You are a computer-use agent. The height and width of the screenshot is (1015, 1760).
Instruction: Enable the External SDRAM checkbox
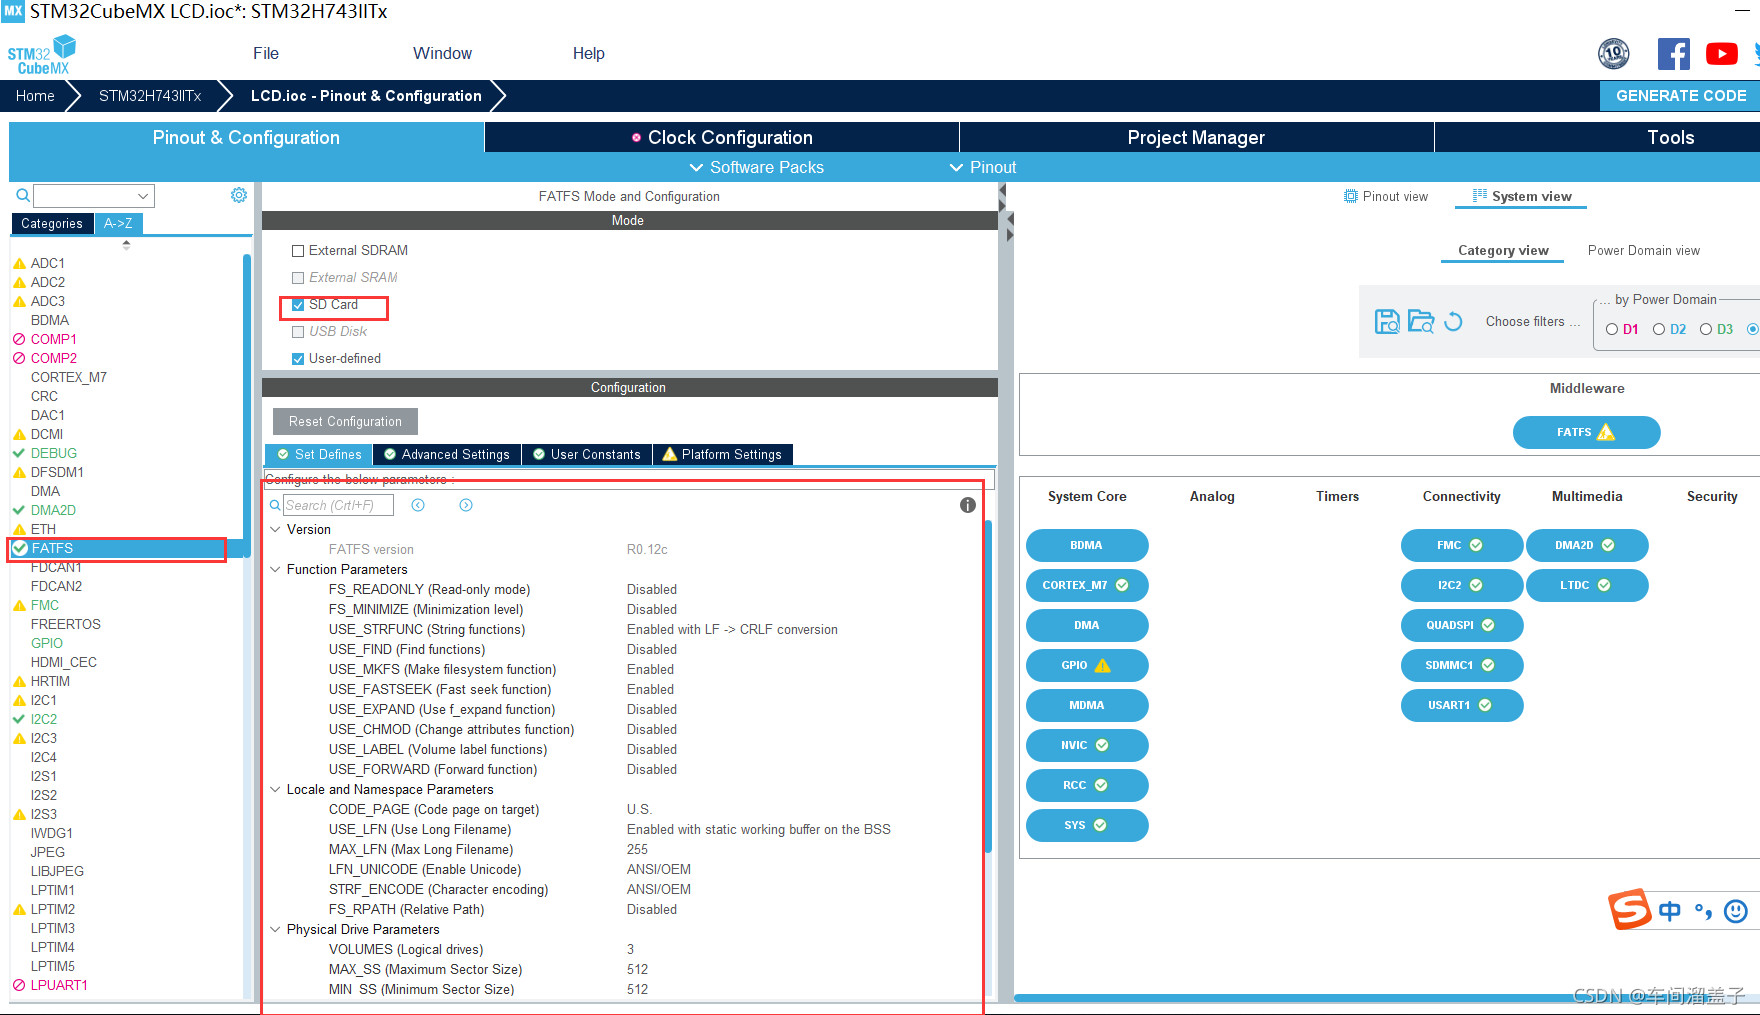(298, 251)
